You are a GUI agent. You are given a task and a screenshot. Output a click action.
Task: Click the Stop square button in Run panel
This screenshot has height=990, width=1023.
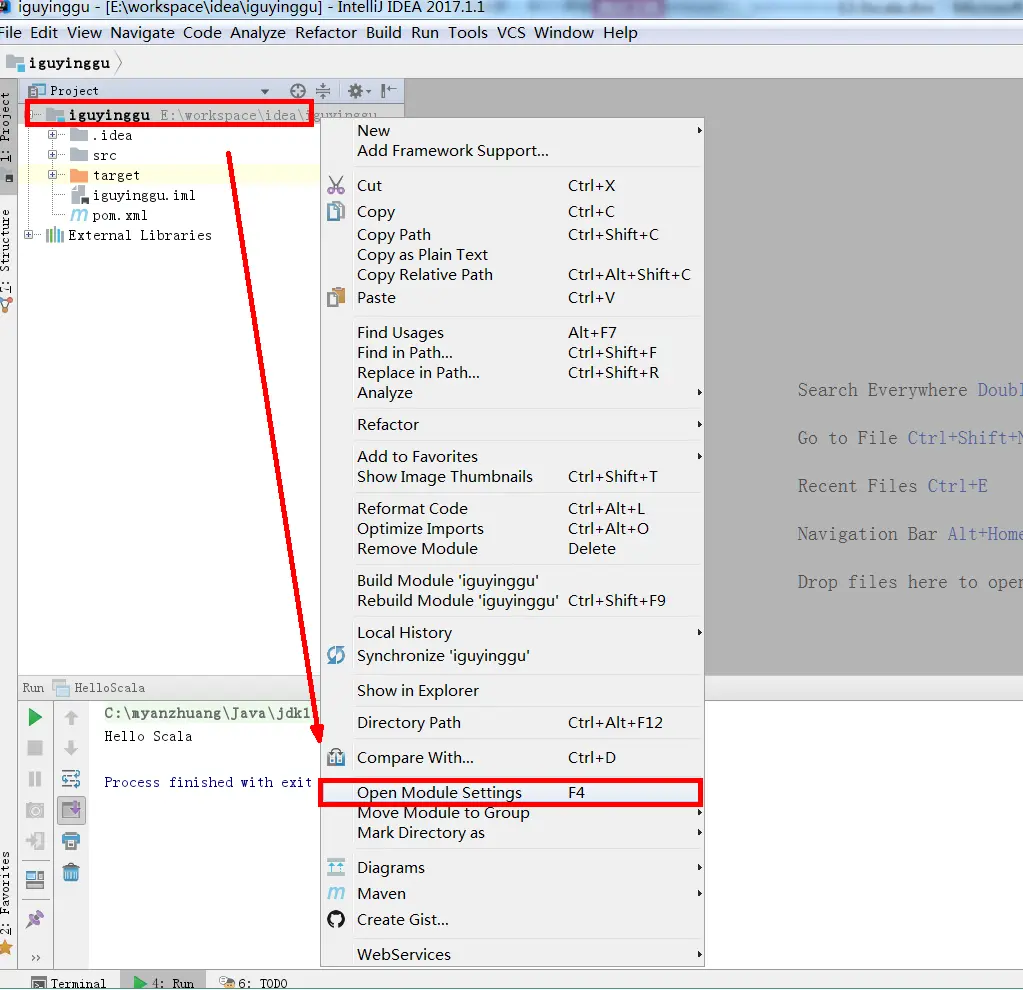pos(35,748)
